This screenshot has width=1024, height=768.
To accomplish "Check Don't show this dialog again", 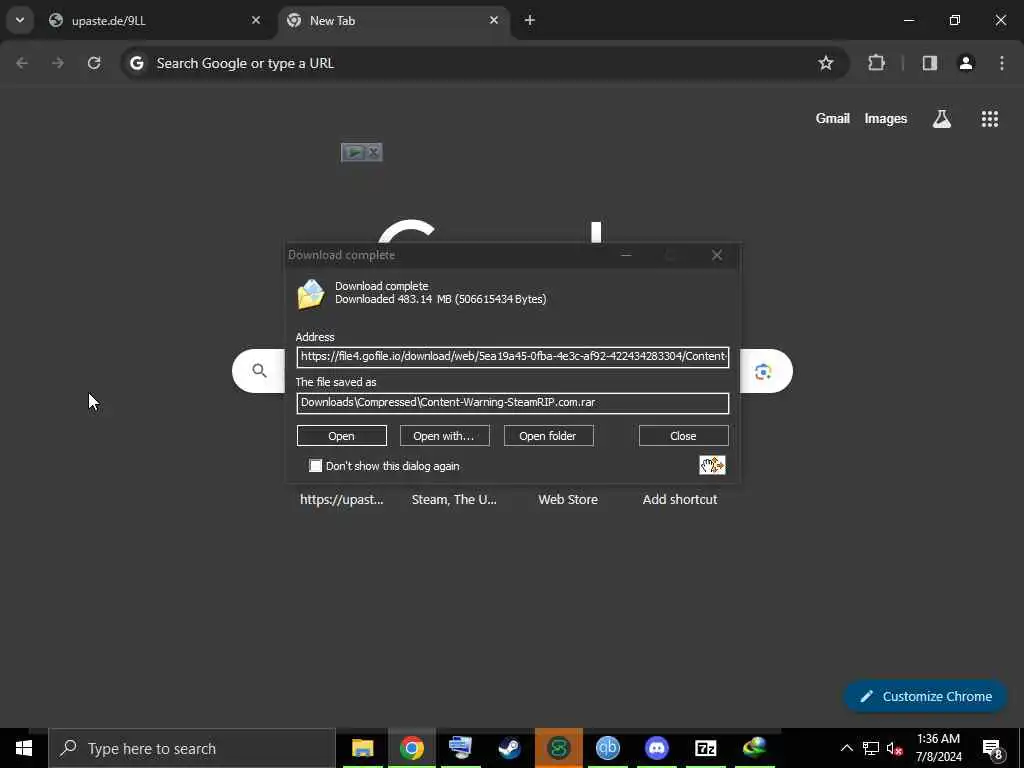I will pyautogui.click(x=315, y=466).
